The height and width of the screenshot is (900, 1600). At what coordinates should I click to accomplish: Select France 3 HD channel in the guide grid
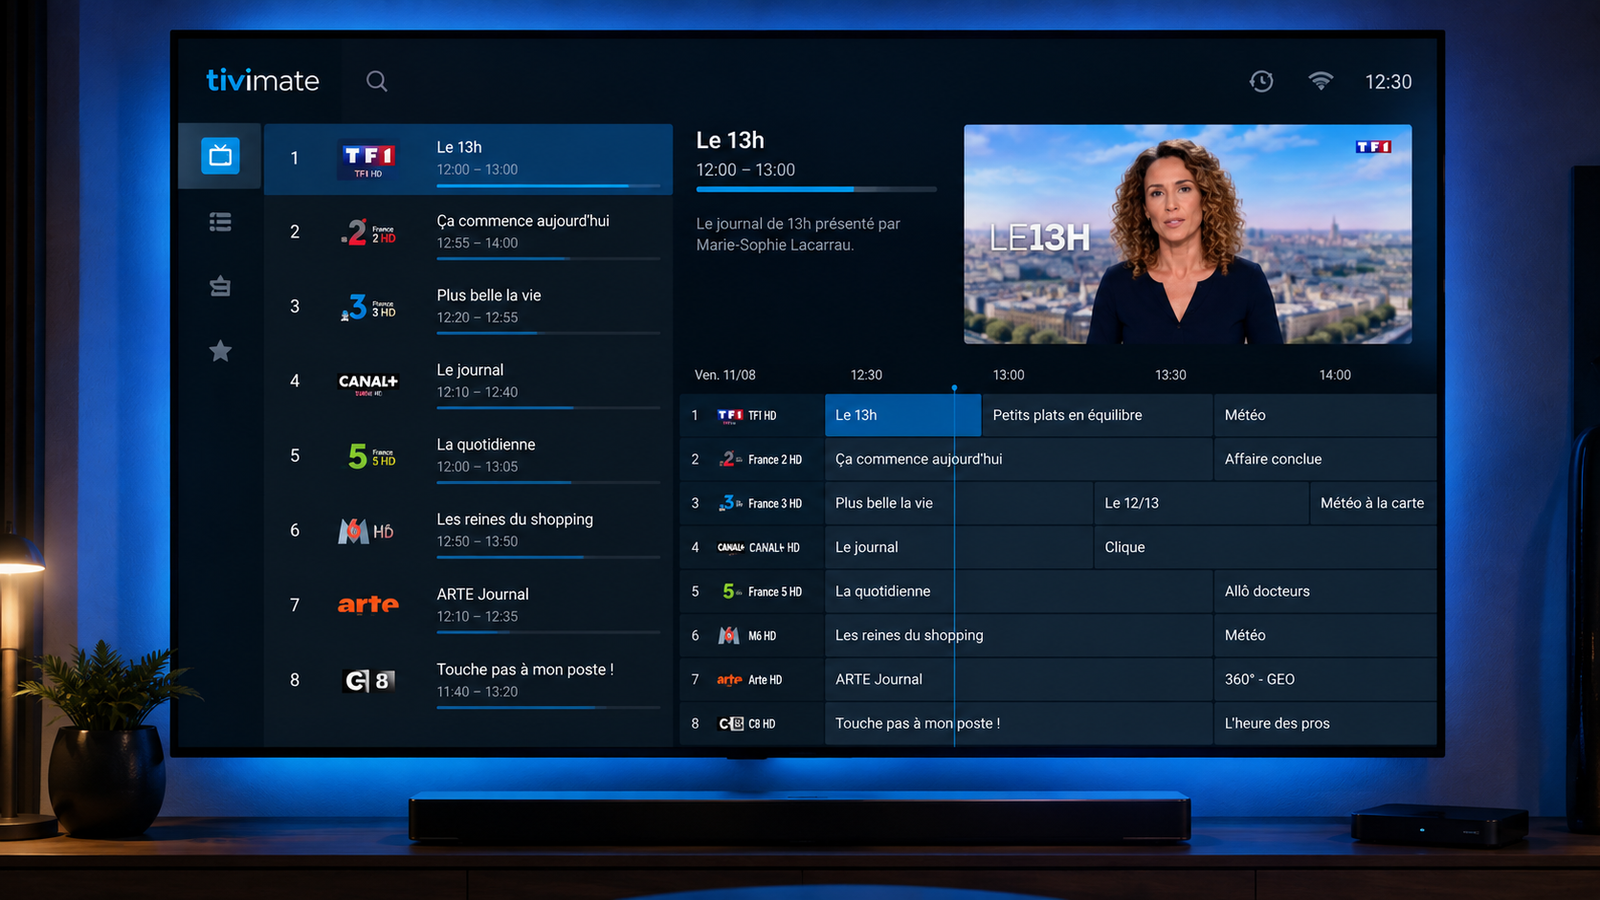coord(752,503)
